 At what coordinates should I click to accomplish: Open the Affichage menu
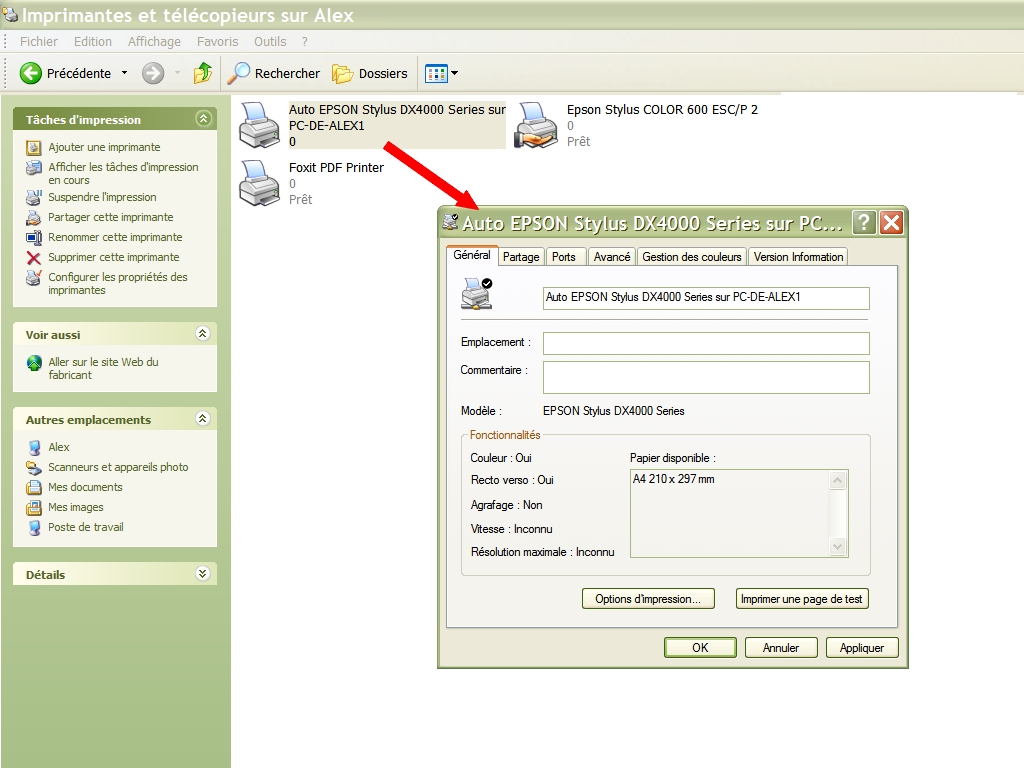click(154, 42)
